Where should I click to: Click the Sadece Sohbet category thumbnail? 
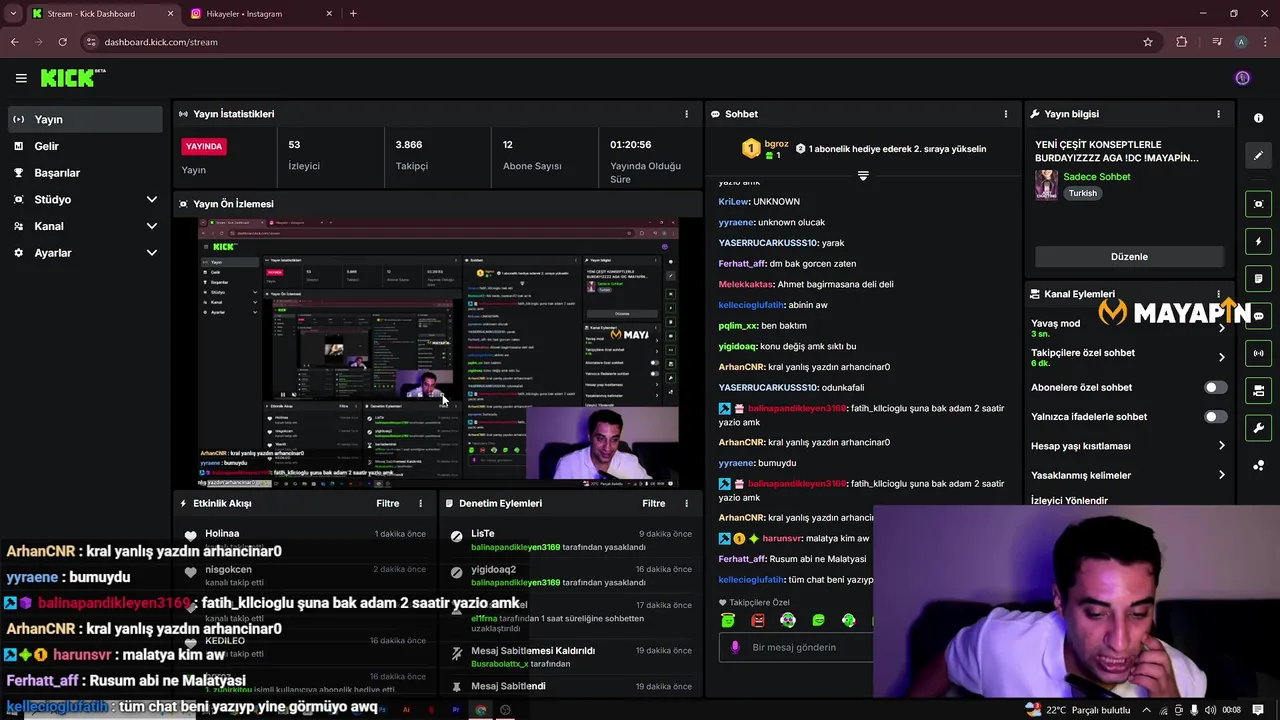point(1046,185)
